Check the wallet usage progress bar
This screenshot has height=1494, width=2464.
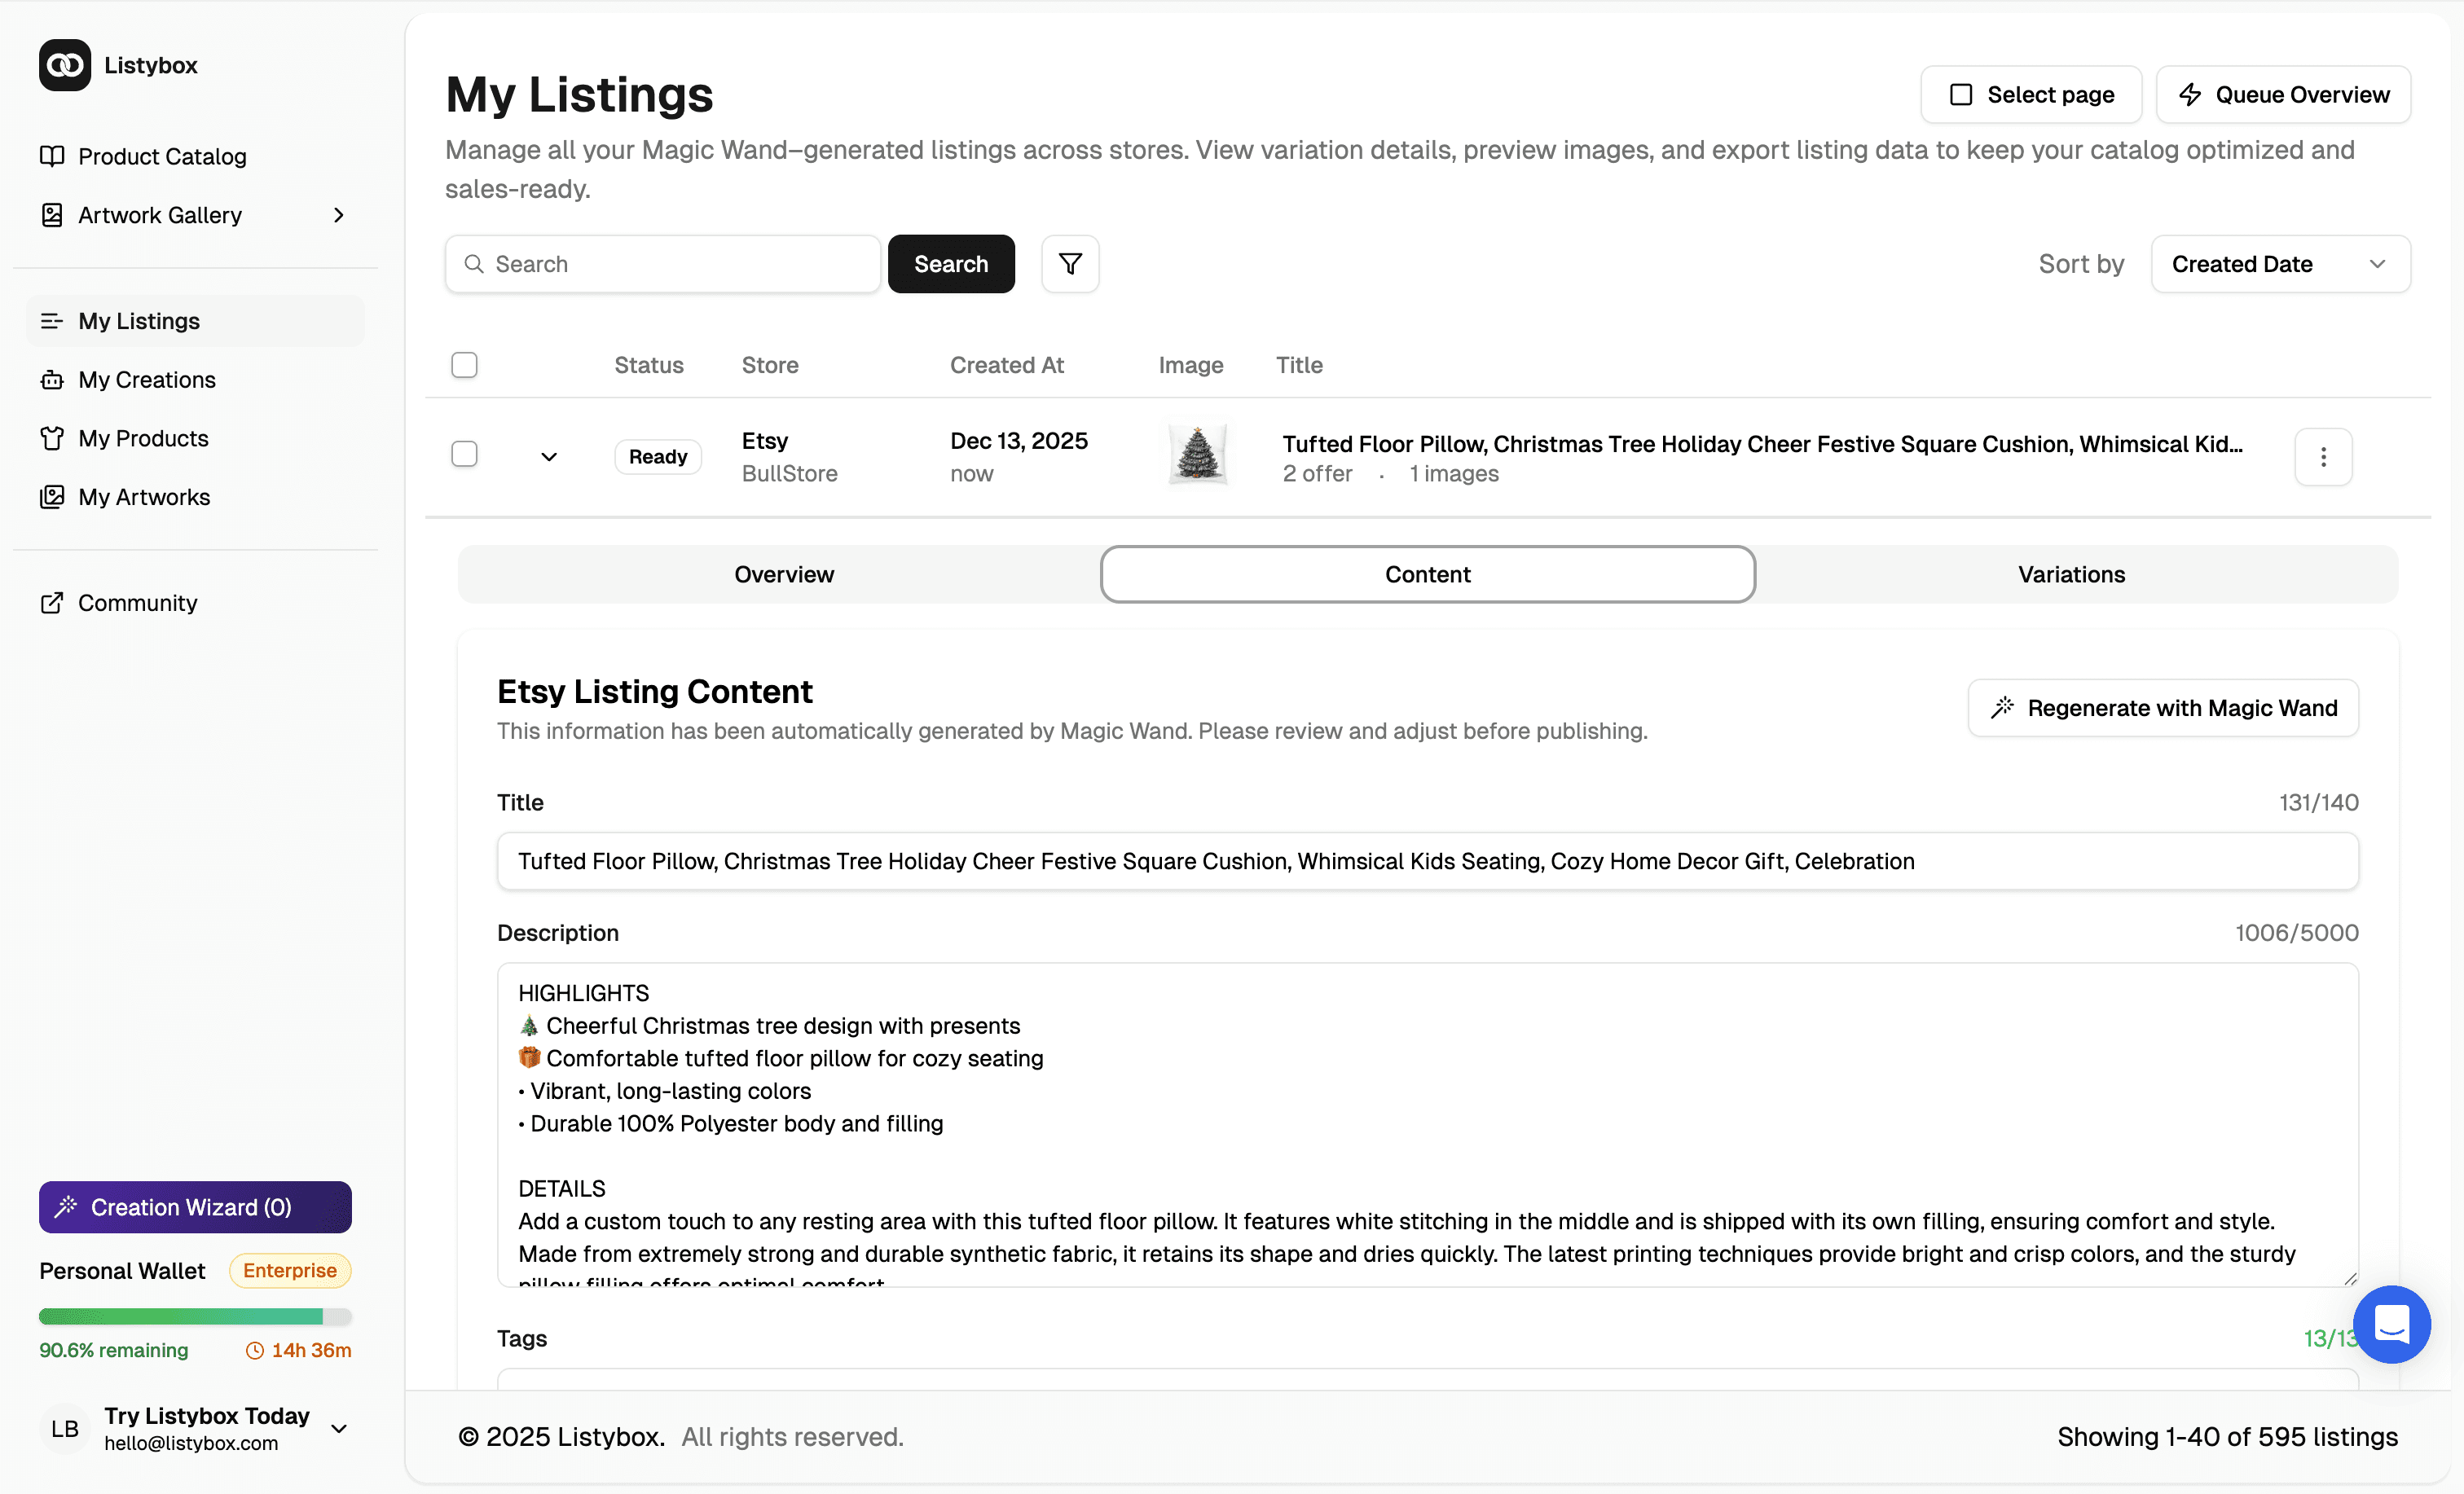[x=194, y=1316]
